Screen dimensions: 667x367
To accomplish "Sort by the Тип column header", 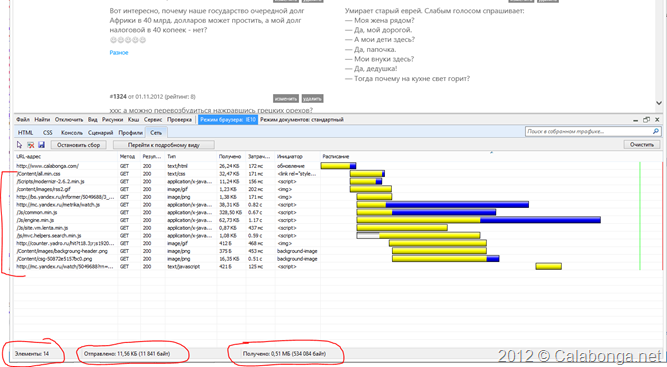I will tap(191, 156).
